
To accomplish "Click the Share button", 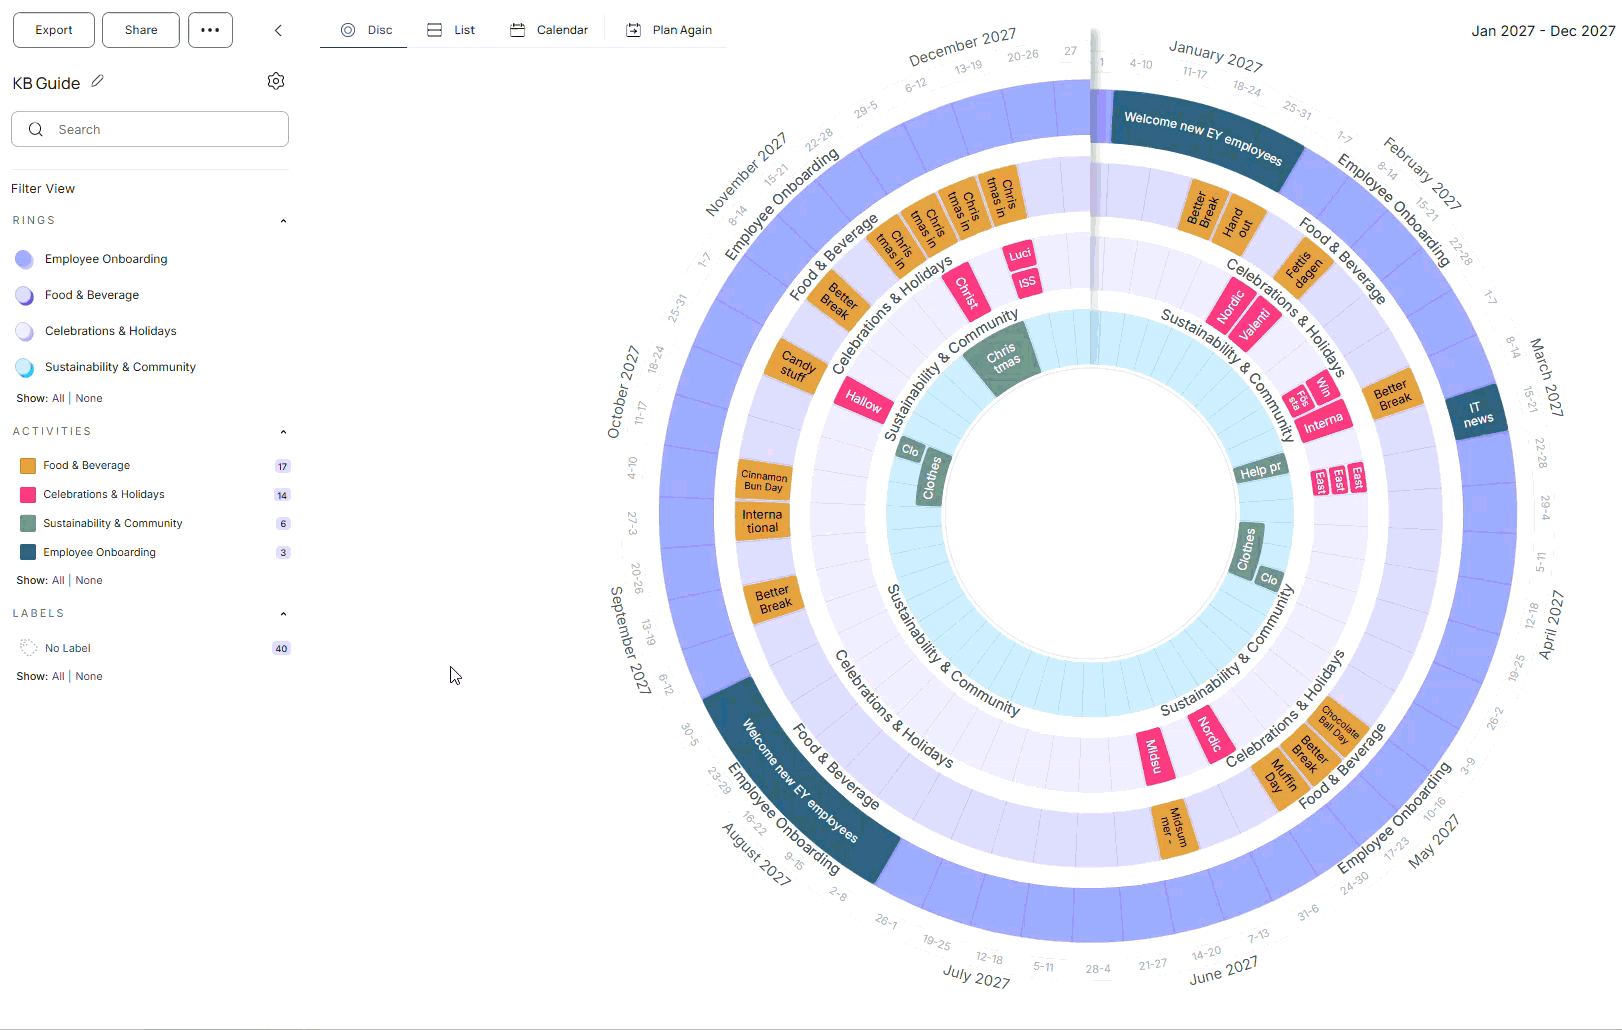I will [x=141, y=30].
